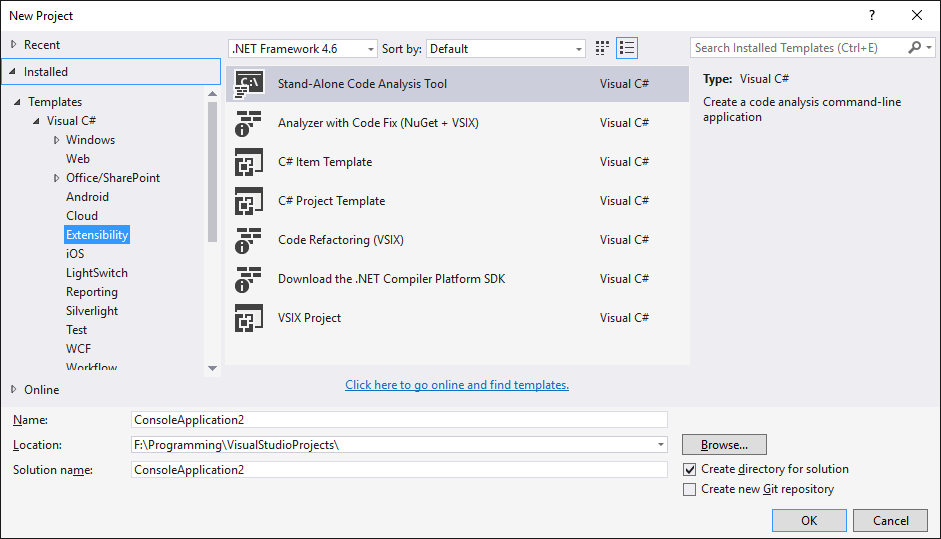
Task: Uncheck Create directory for solution
Action: pyautogui.click(x=689, y=469)
